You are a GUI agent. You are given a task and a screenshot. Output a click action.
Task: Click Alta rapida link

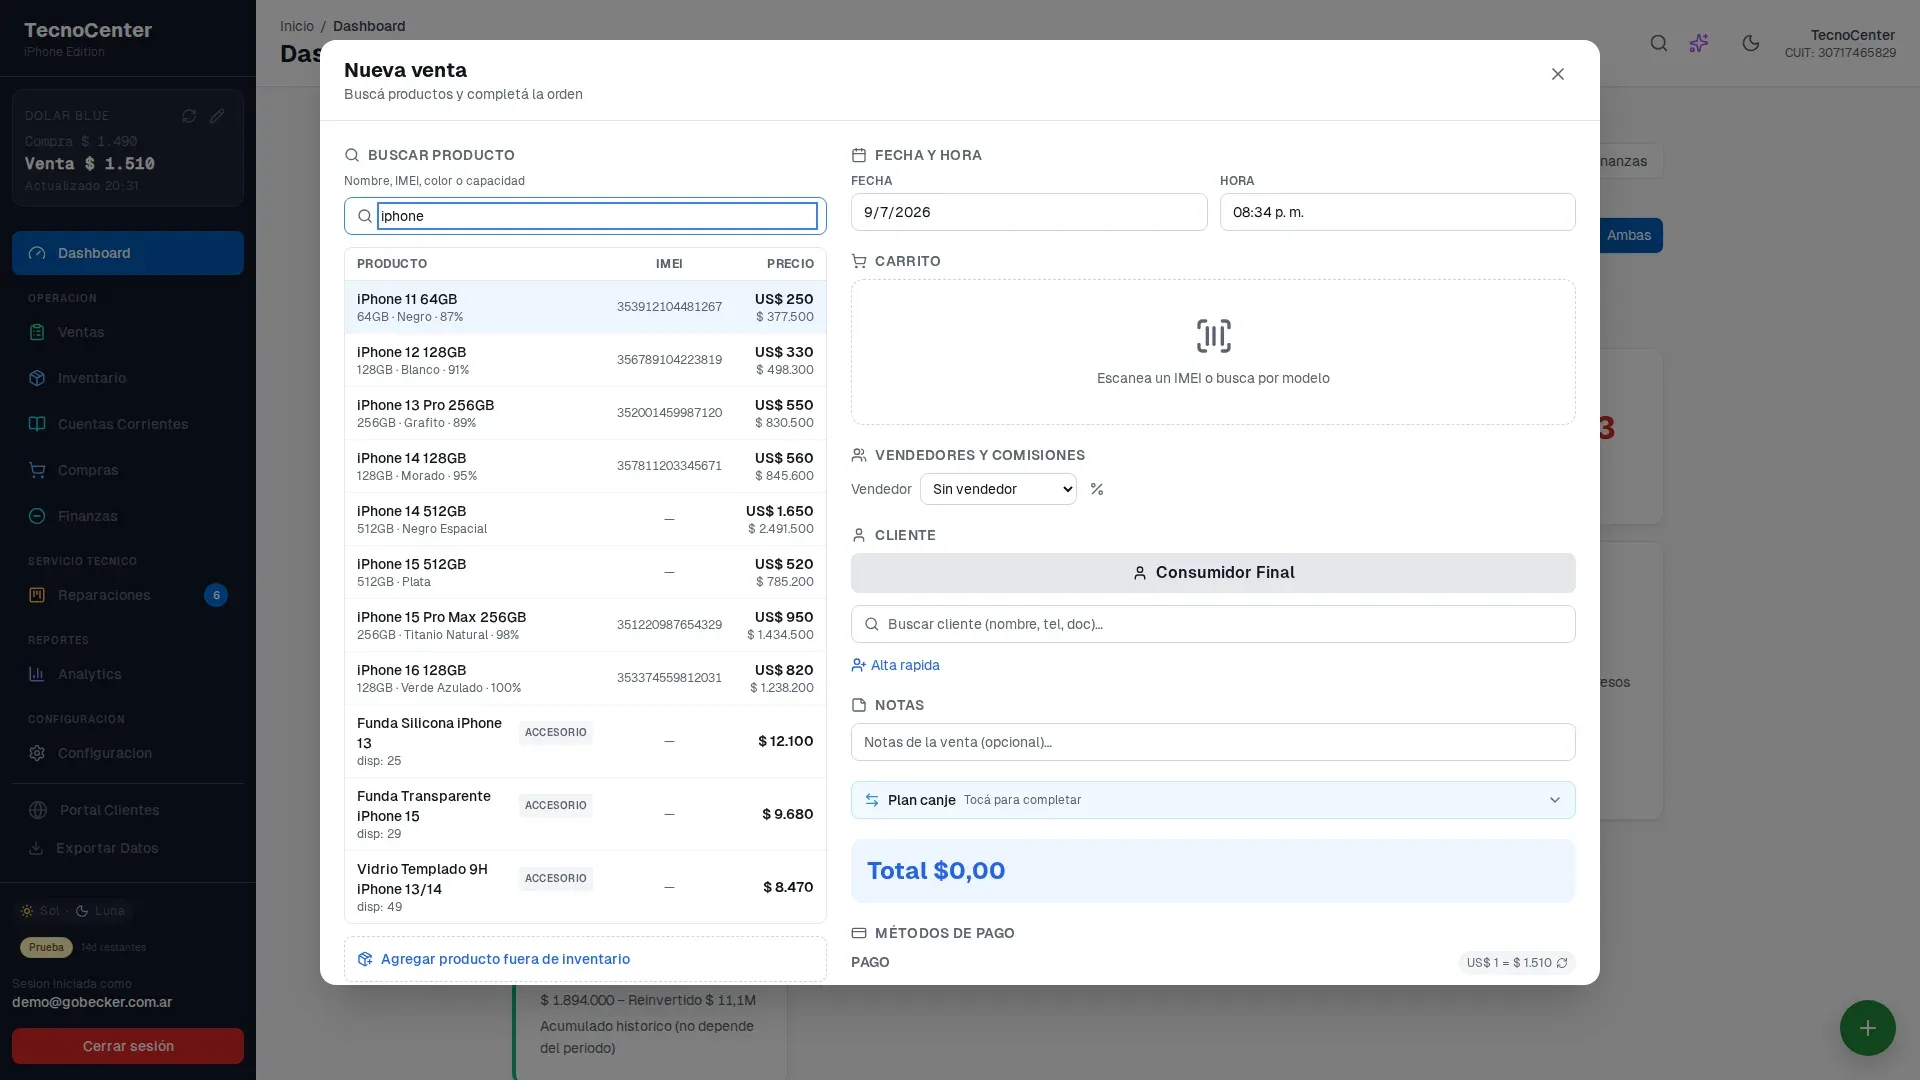pos(895,665)
